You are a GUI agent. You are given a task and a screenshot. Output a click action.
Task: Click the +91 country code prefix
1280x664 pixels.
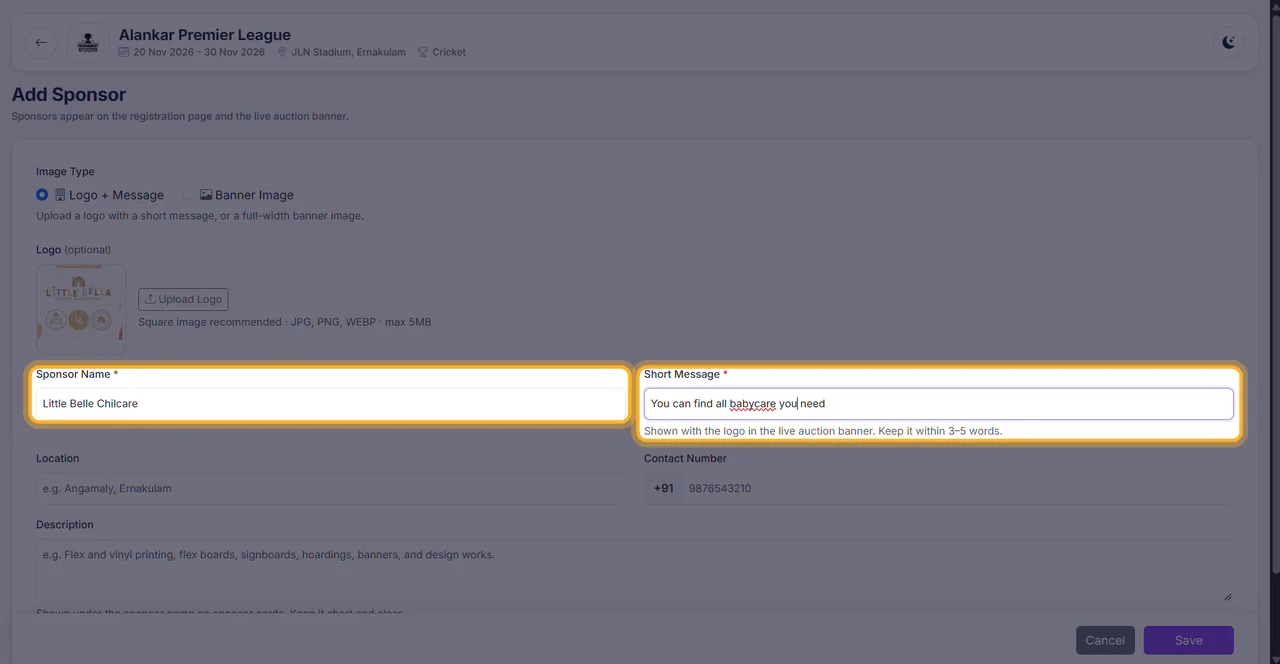pos(663,489)
